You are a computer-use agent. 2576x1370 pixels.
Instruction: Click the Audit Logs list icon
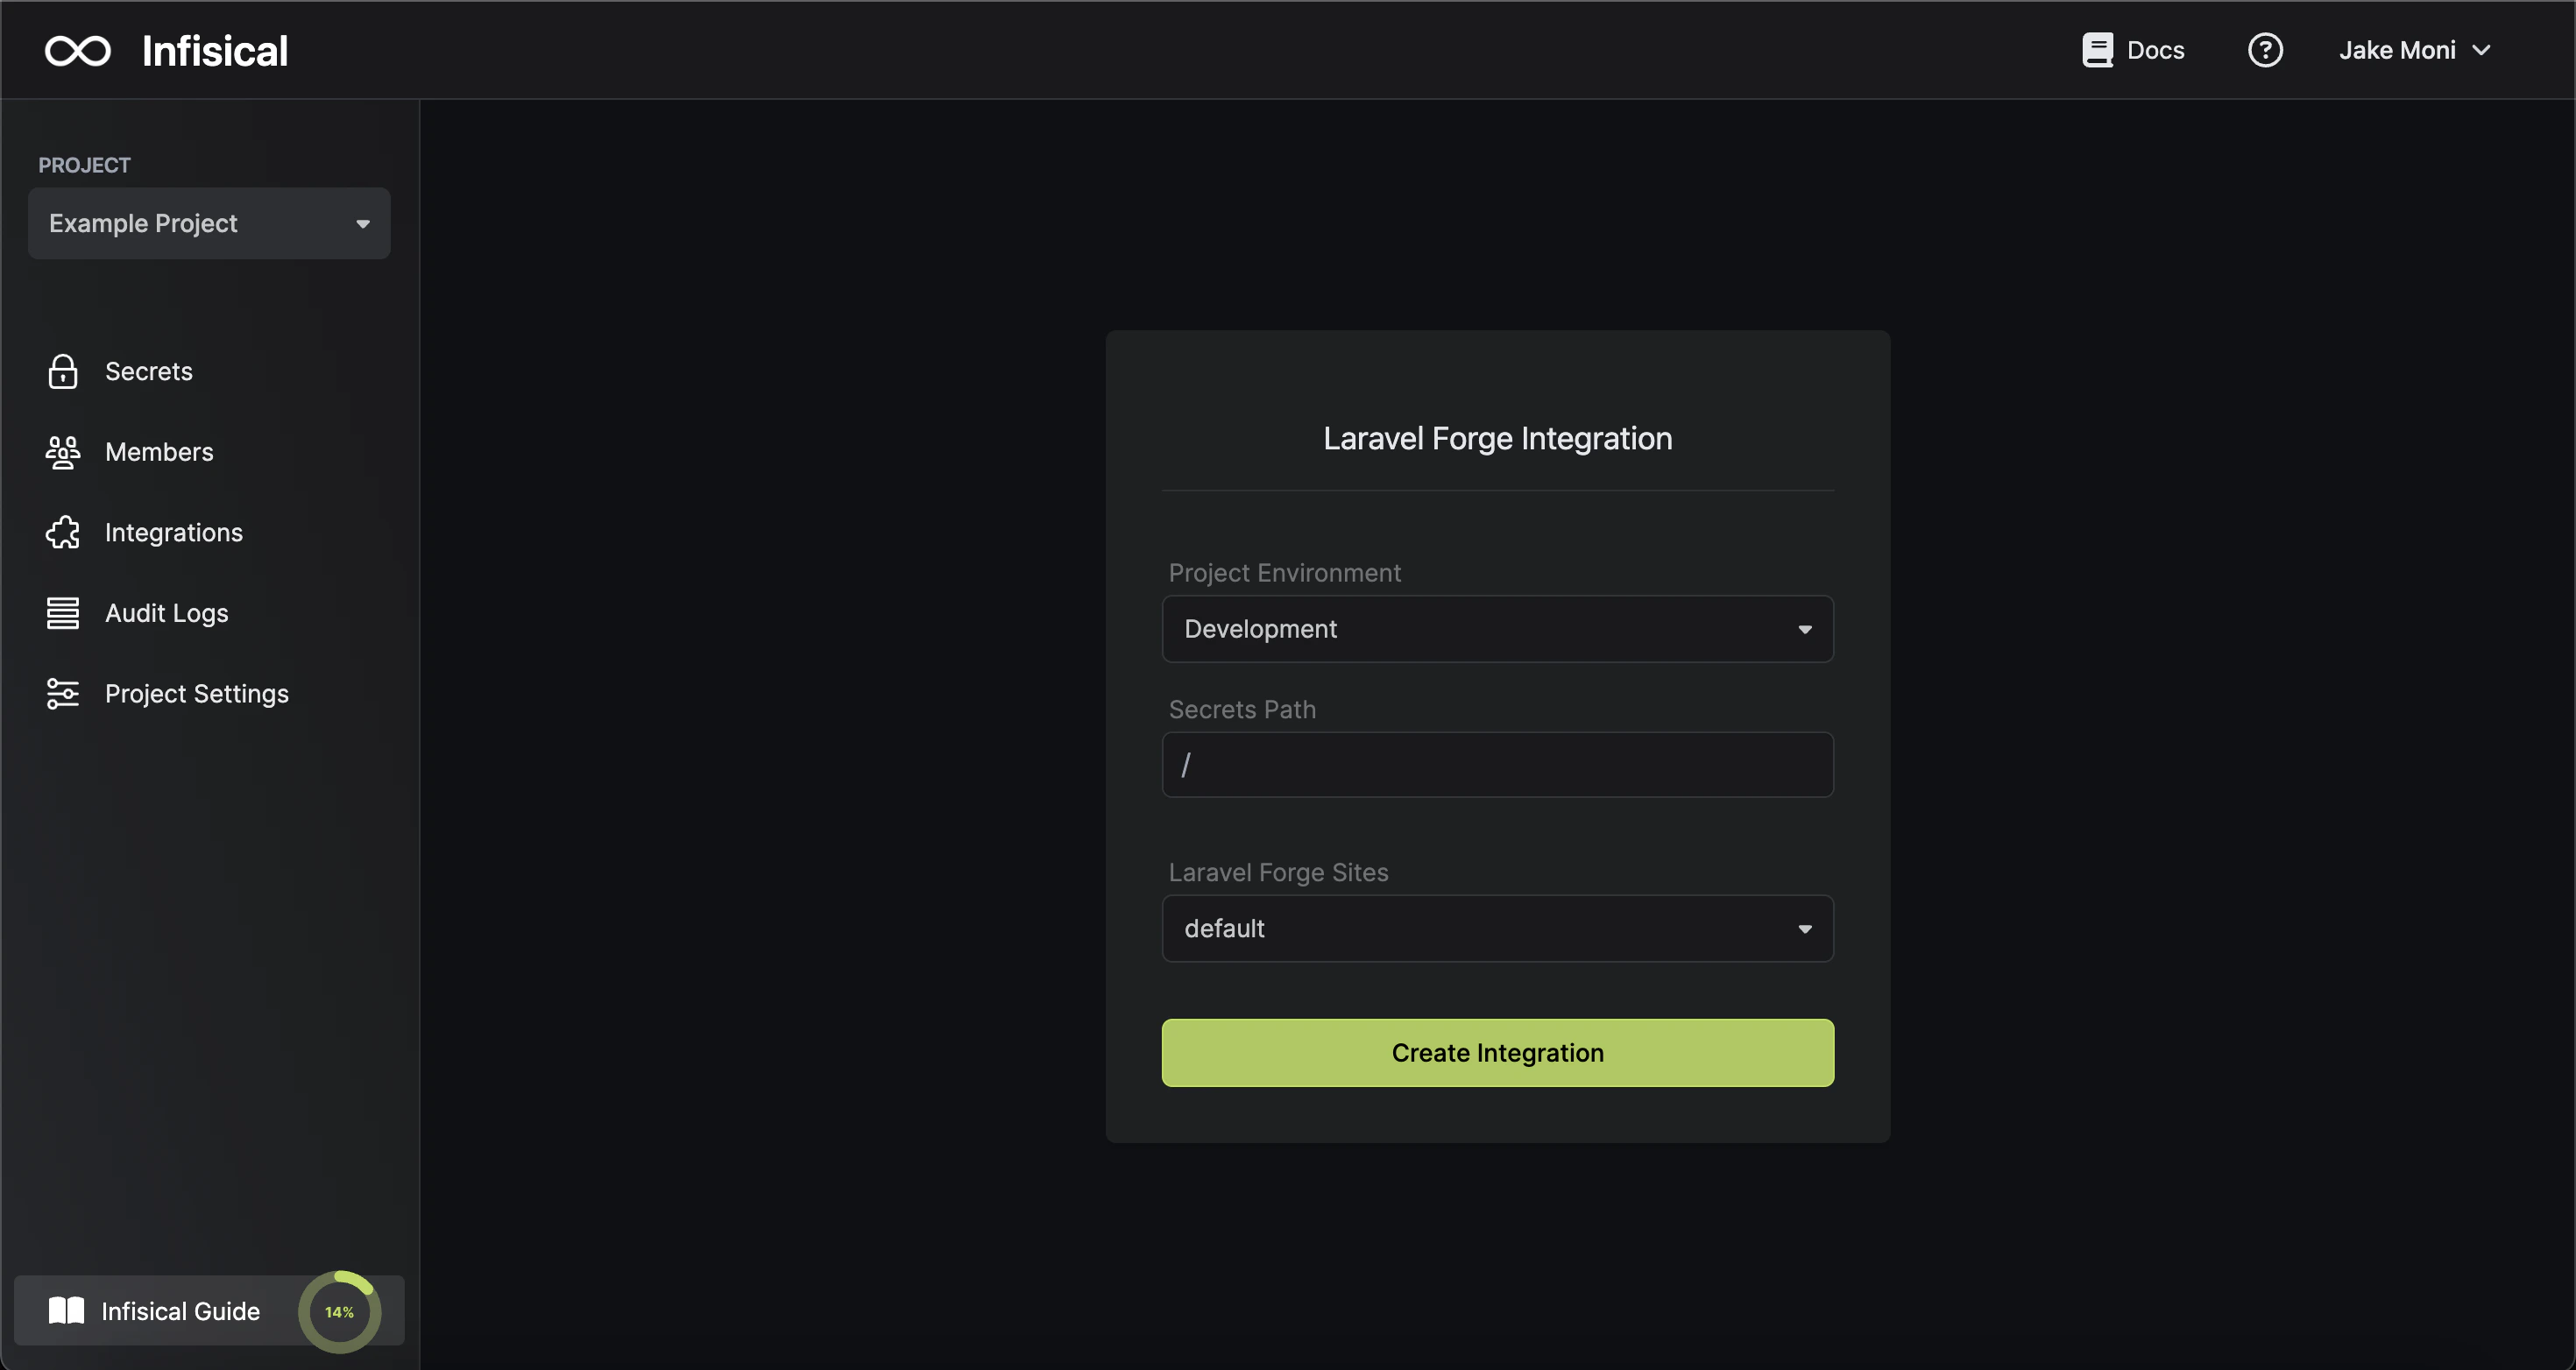pos(63,613)
